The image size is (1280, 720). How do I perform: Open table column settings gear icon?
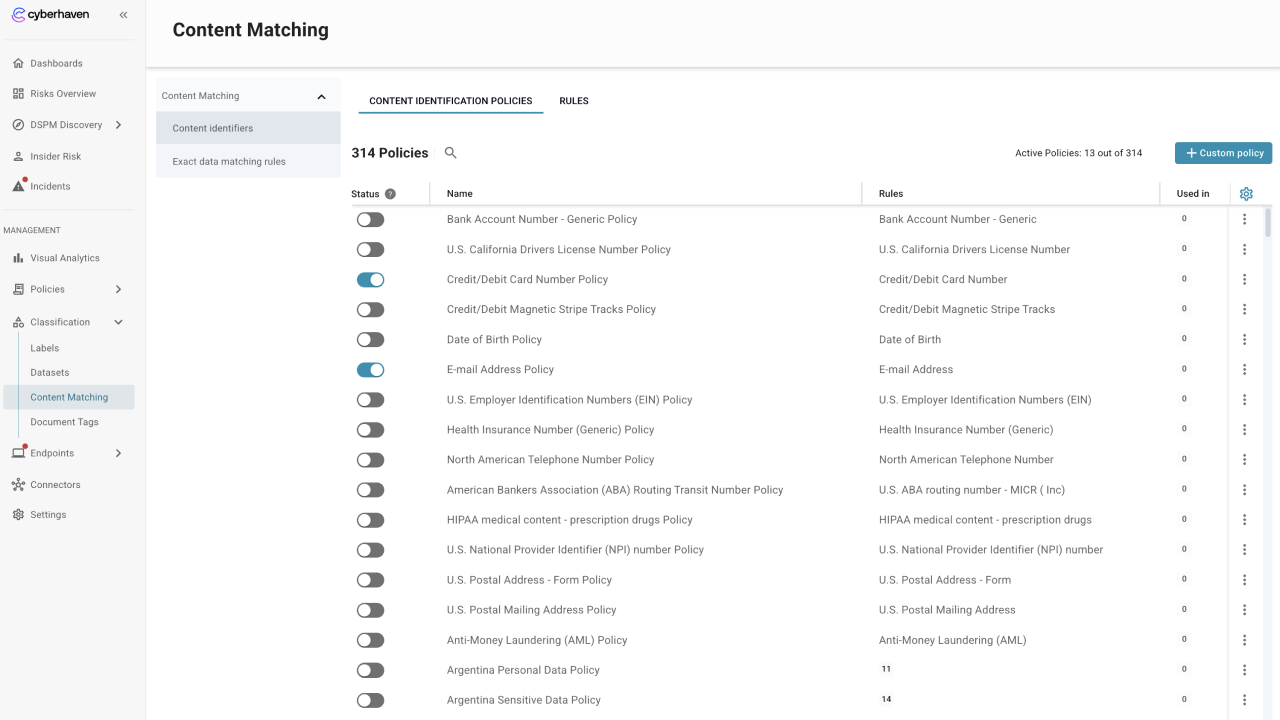point(1246,194)
